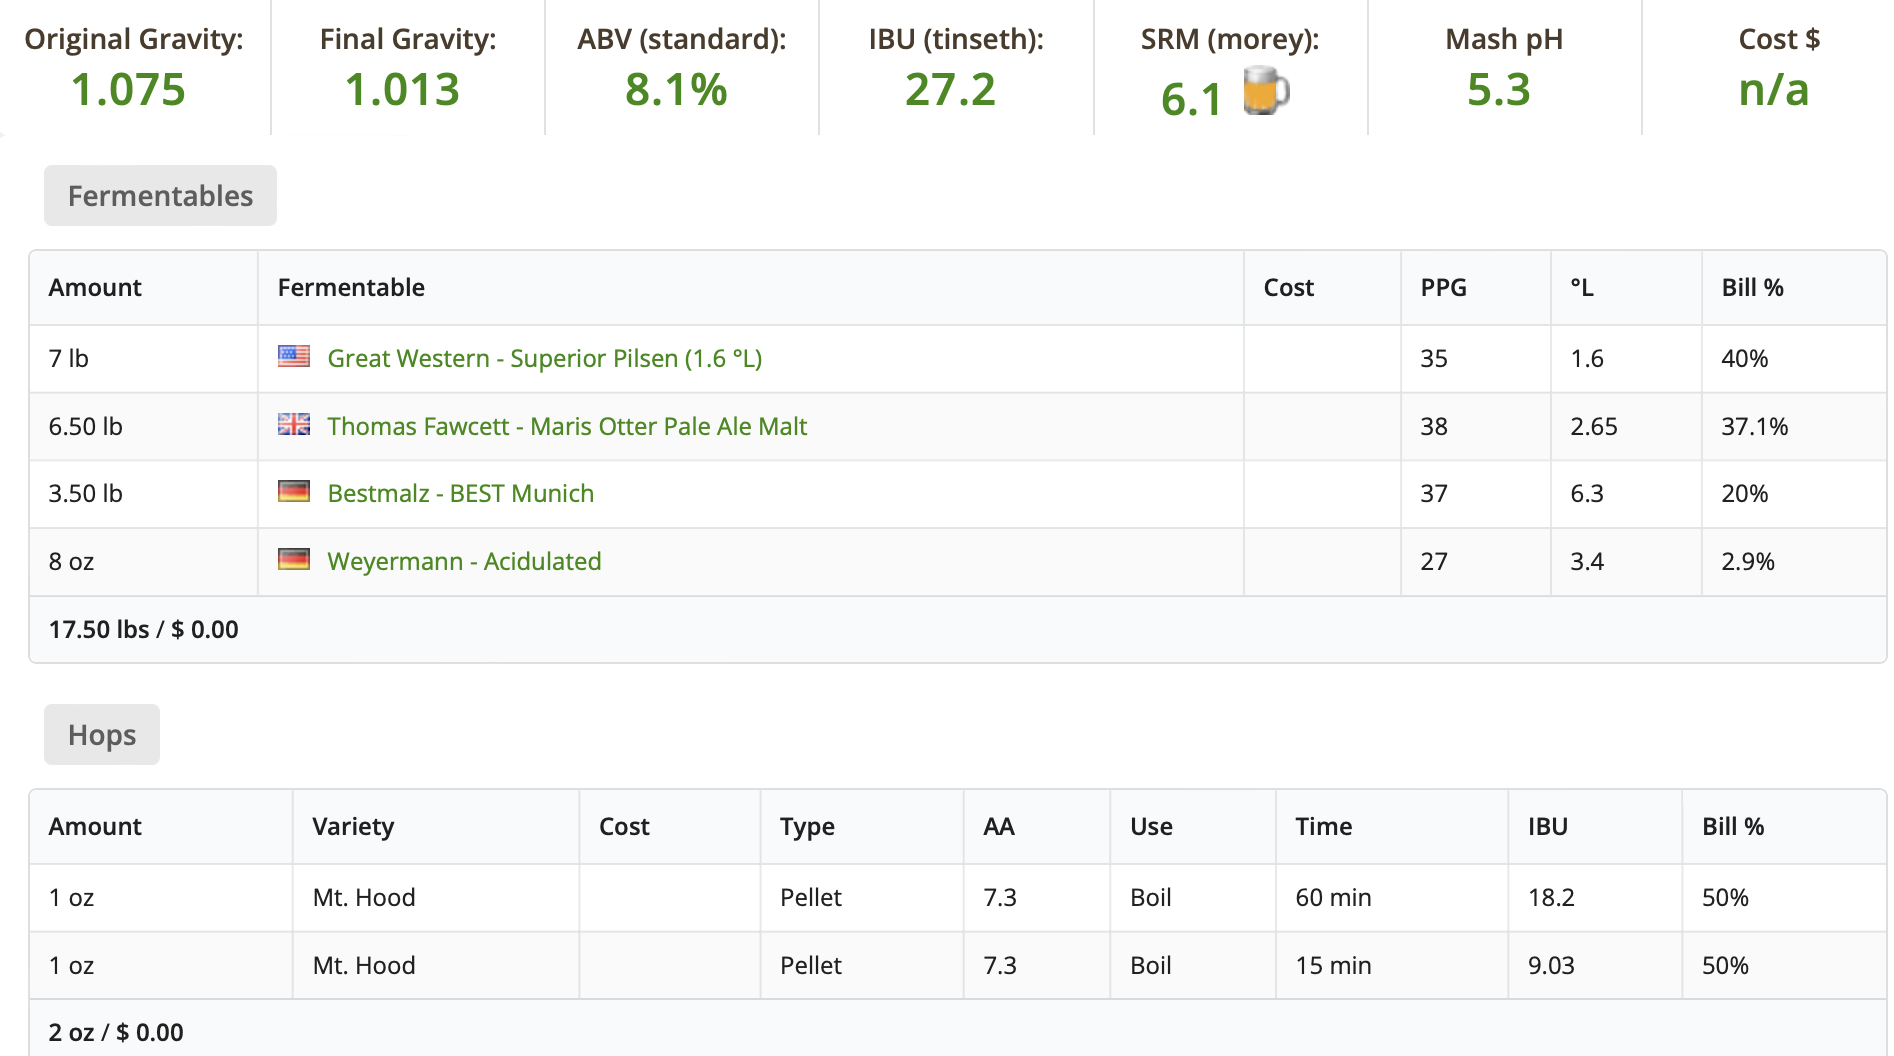Open the Weyermann Acidulated link
Viewport: 1894px width, 1056px height.
[465, 561]
